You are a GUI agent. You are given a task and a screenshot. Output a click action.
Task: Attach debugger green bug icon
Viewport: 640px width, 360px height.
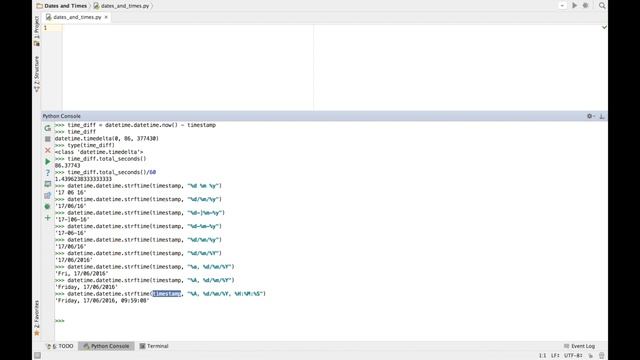click(x=48, y=207)
